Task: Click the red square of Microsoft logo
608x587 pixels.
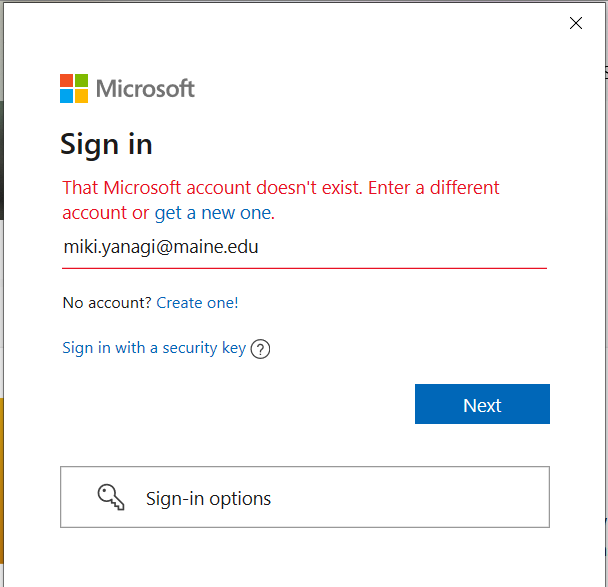Action: (x=66, y=81)
